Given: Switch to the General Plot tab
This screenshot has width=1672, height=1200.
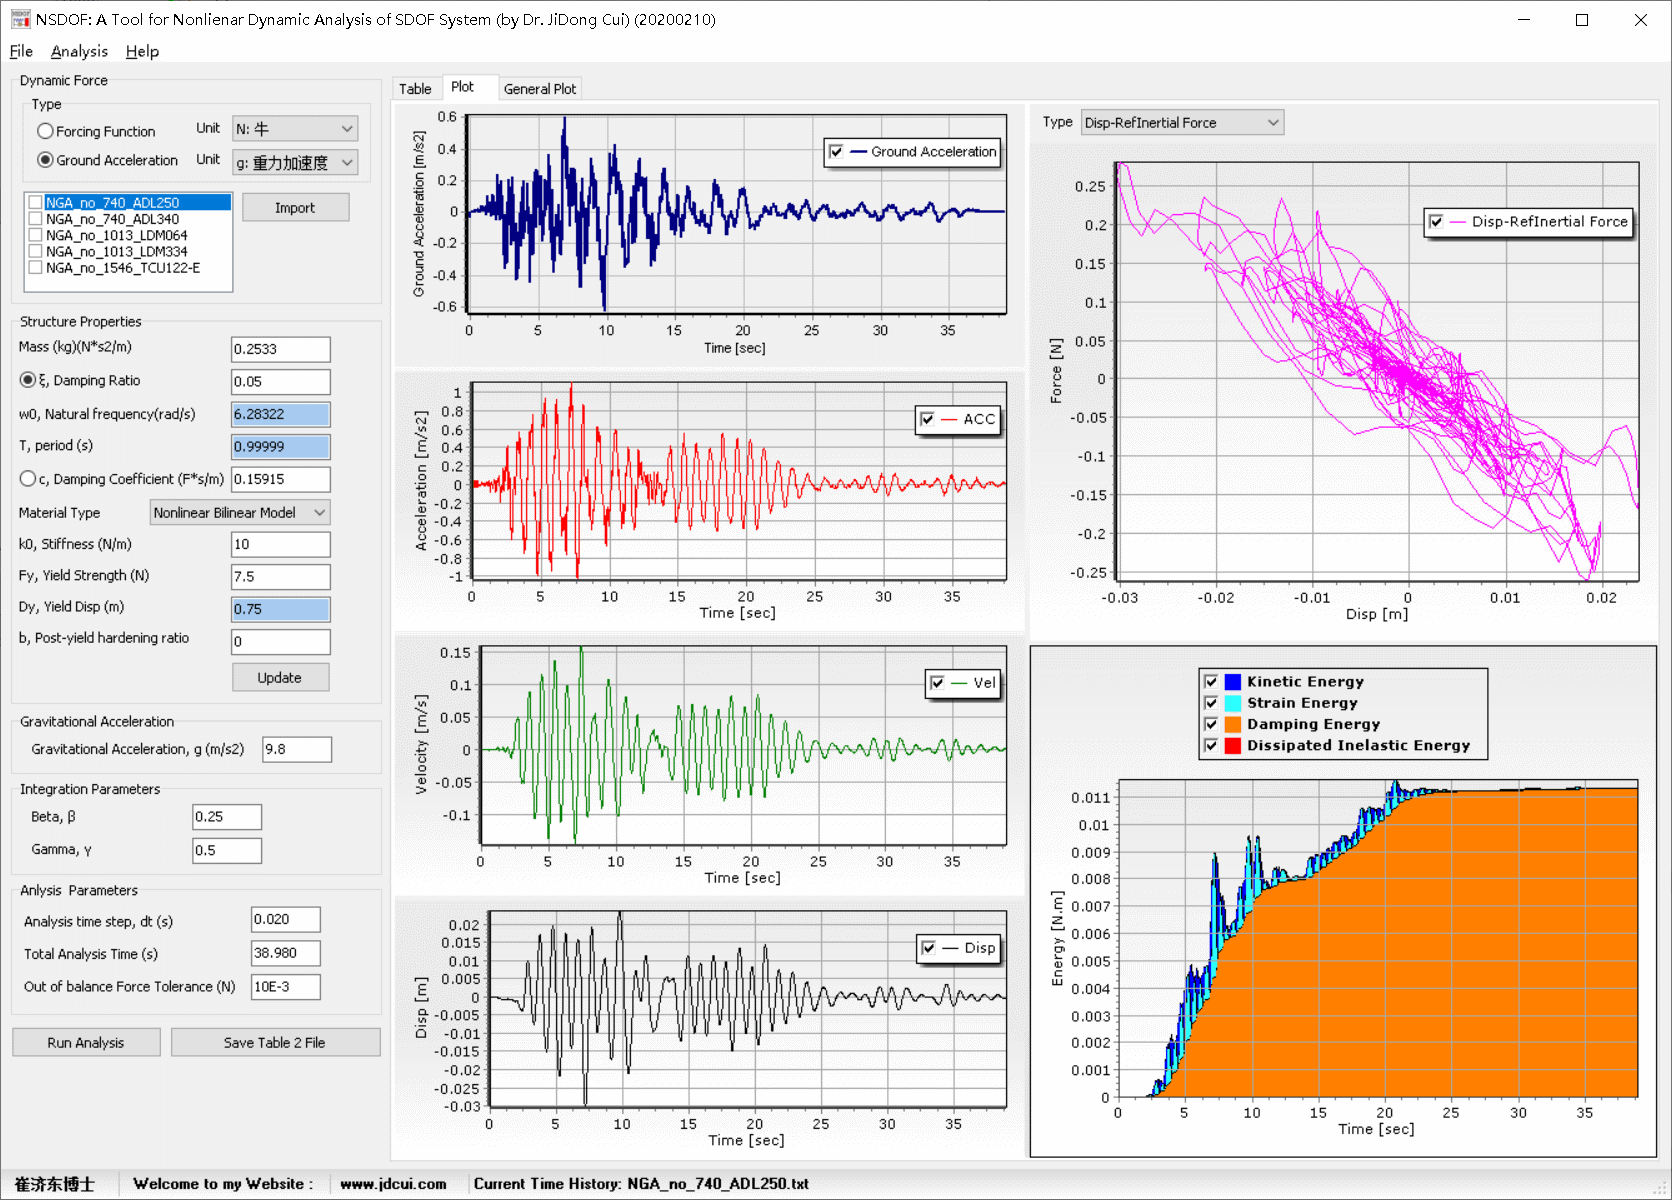Looking at the screenshot, I should (x=540, y=89).
